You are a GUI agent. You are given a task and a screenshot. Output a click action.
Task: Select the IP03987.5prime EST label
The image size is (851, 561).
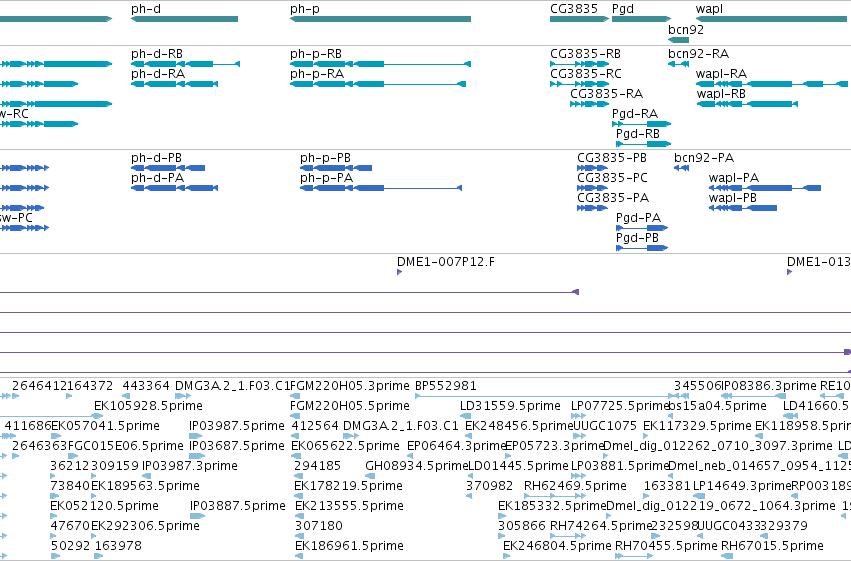point(237,426)
